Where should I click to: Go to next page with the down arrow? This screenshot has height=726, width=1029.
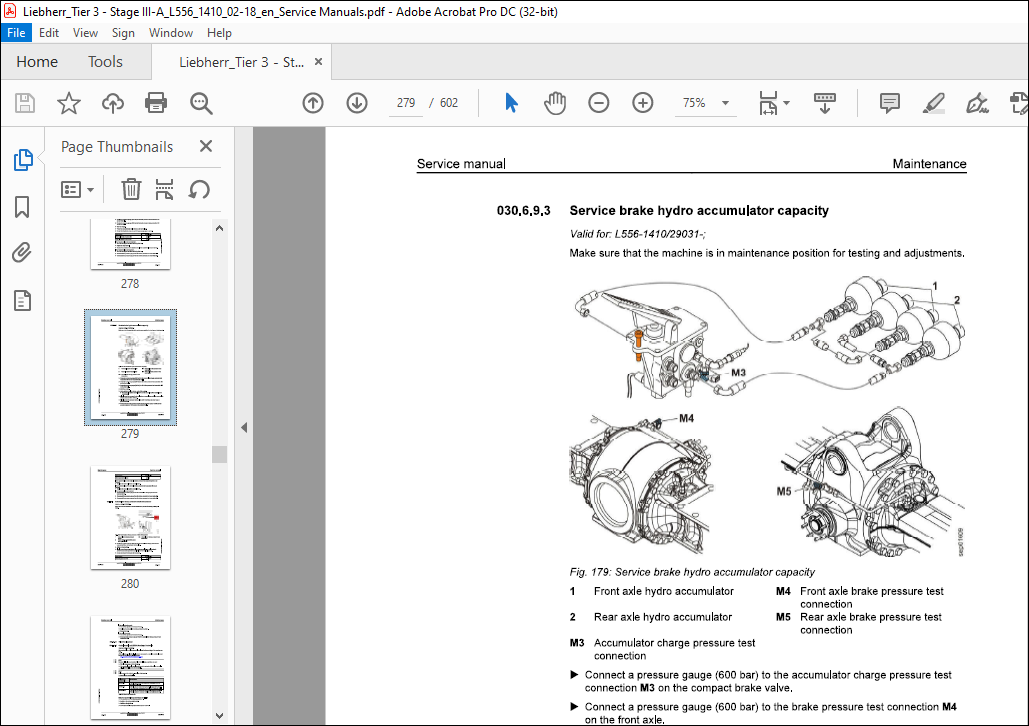click(x=357, y=103)
